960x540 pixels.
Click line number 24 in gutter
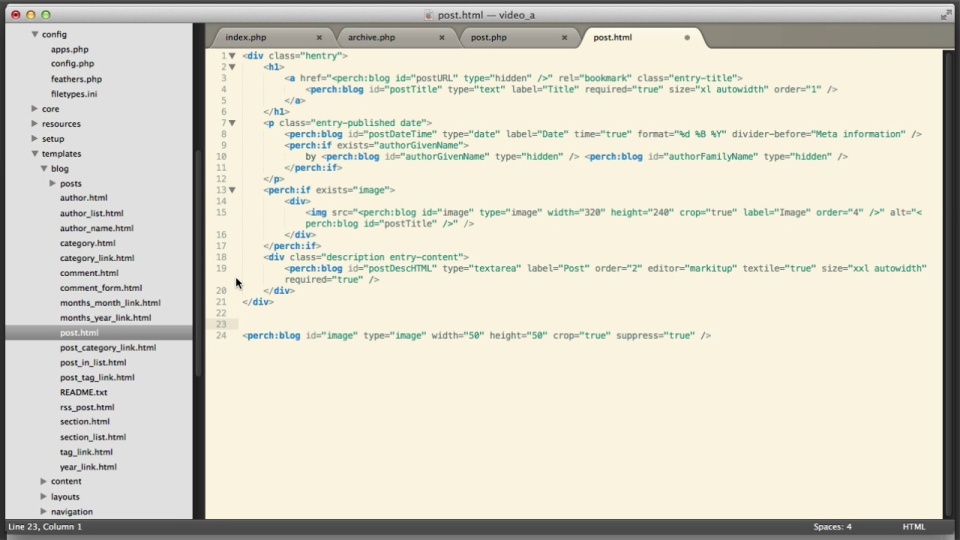tap(221, 336)
